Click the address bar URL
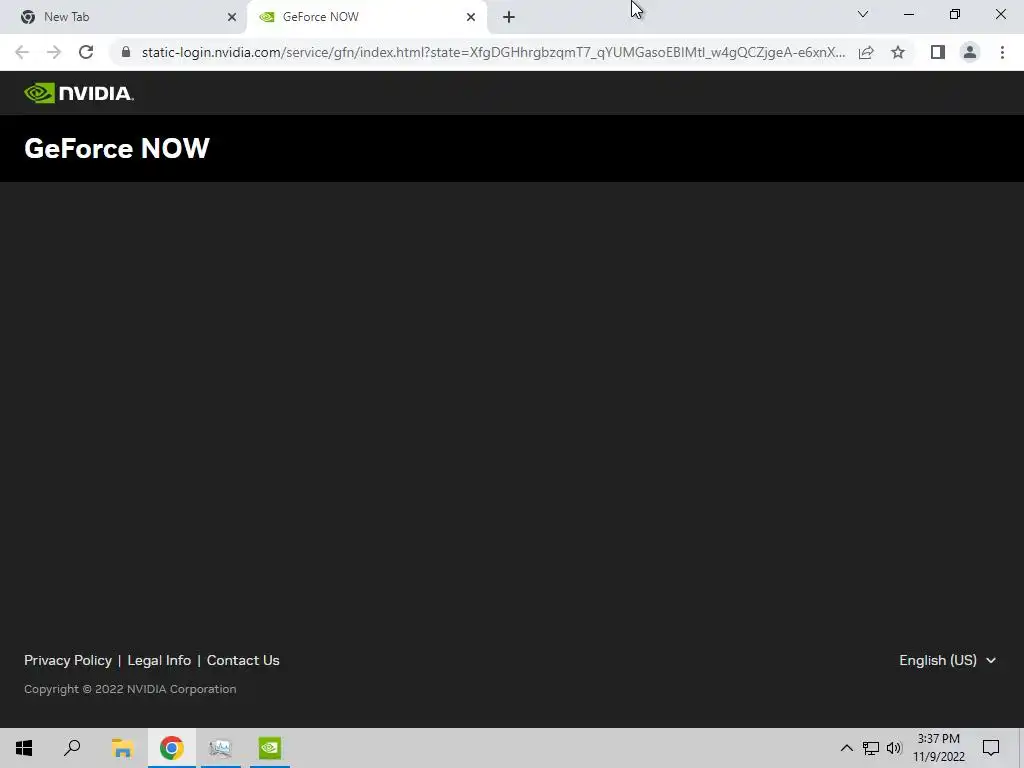The height and width of the screenshot is (768, 1024). 493,52
